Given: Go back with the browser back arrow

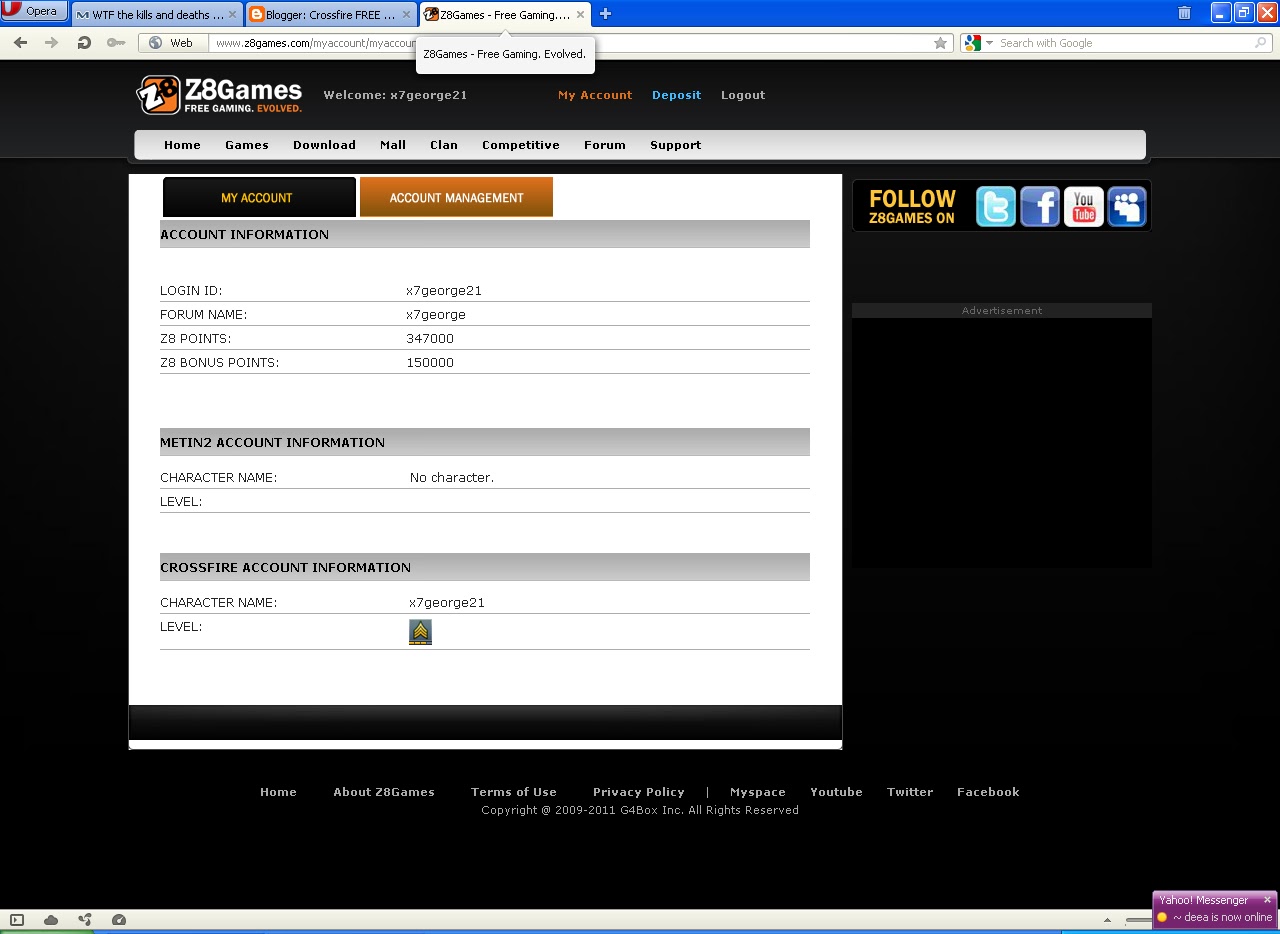Looking at the screenshot, I should 20,43.
